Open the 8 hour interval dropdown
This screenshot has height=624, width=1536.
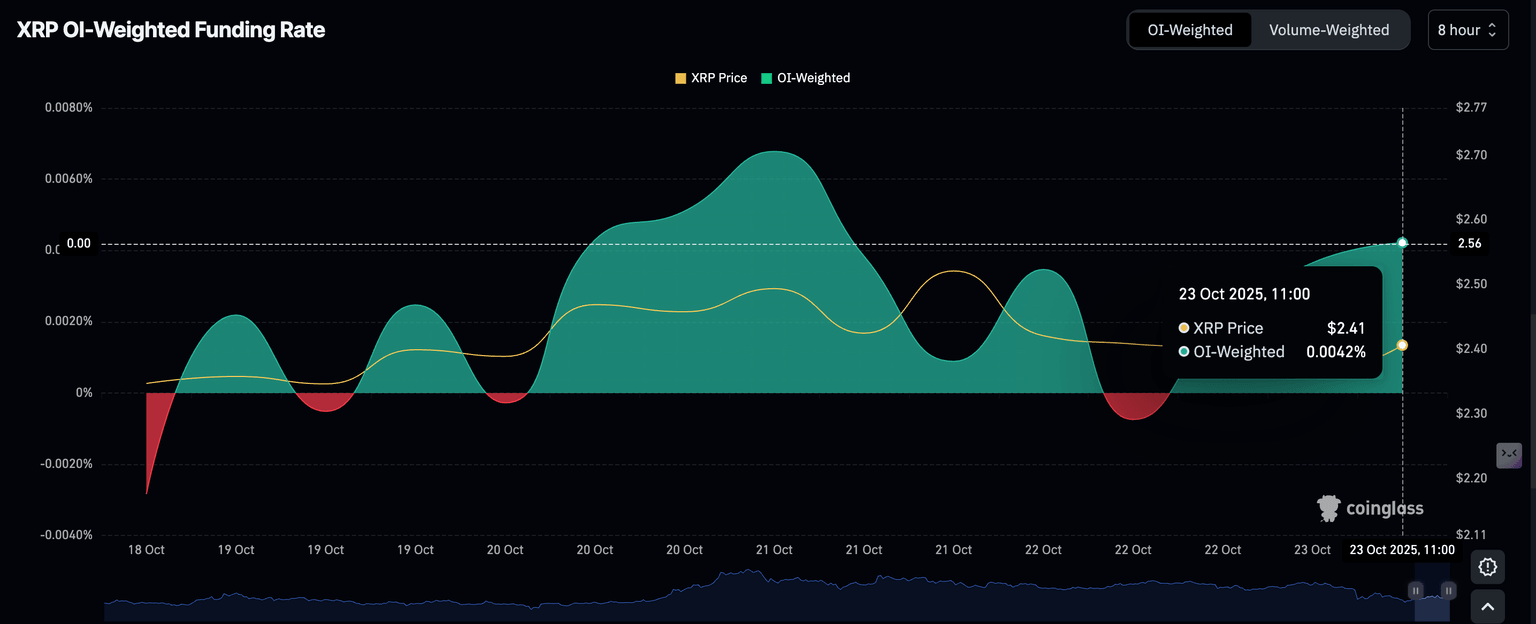1466,30
